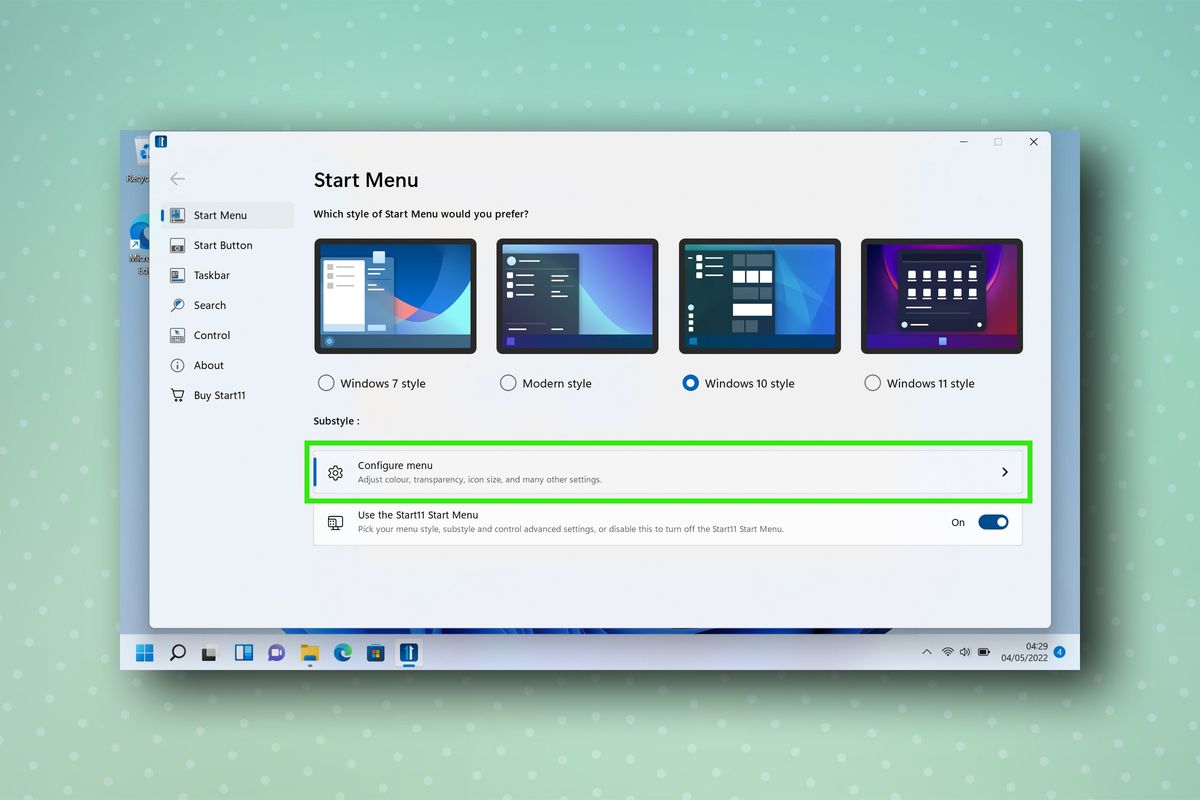
Task: Click the Windows 10 style preview image
Action: 759,295
